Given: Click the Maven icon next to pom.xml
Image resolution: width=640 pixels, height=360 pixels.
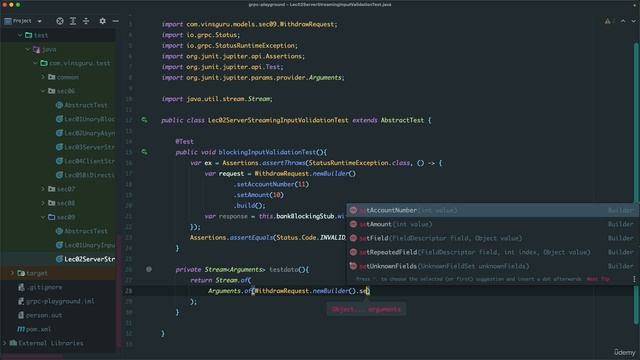Looking at the screenshot, I should pyautogui.click(x=21, y=329).
